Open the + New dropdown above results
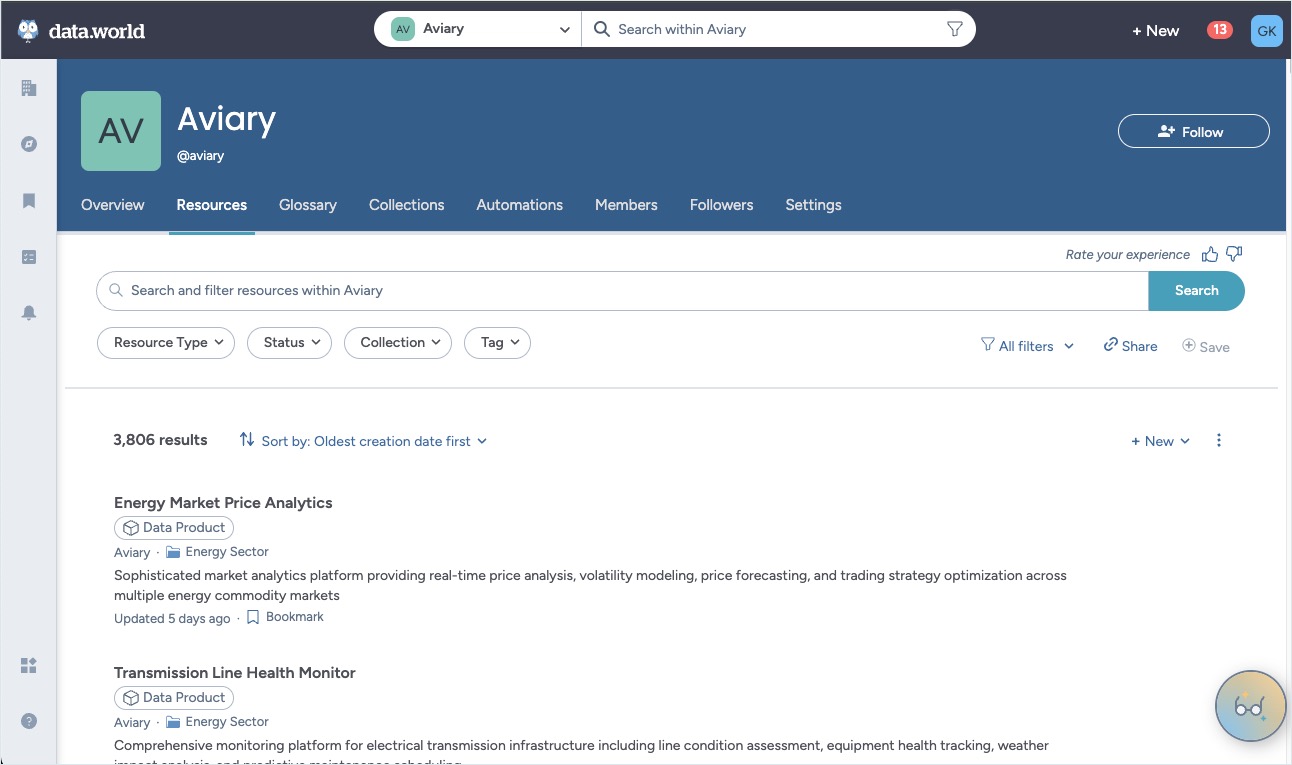1292x765 pixels. (1160, 441)
